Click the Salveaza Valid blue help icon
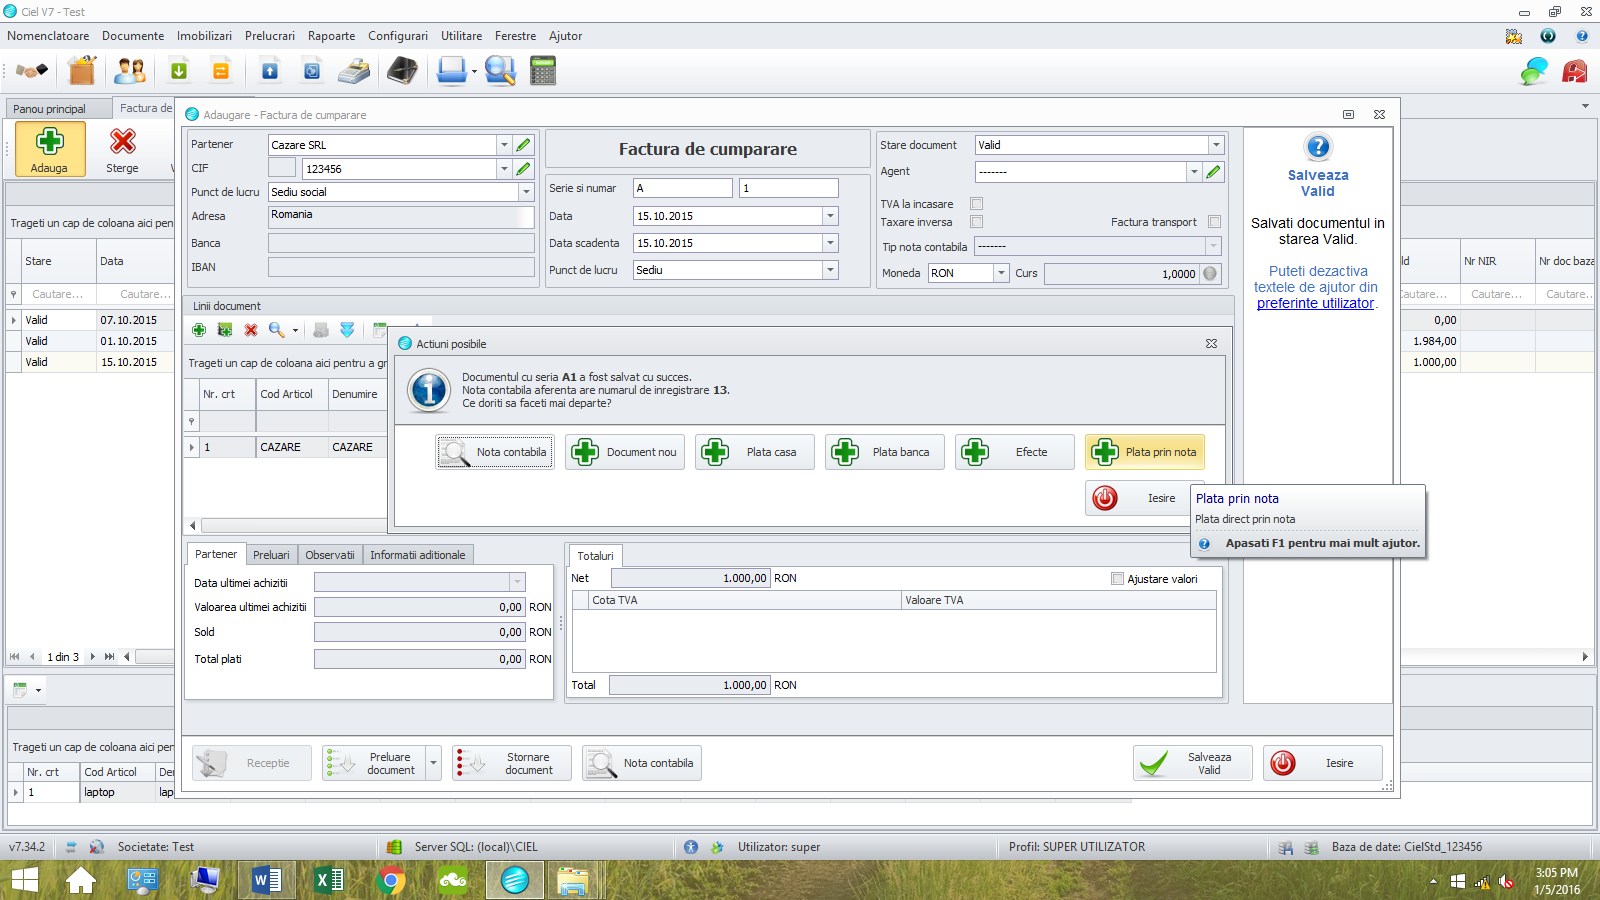 1318,147
